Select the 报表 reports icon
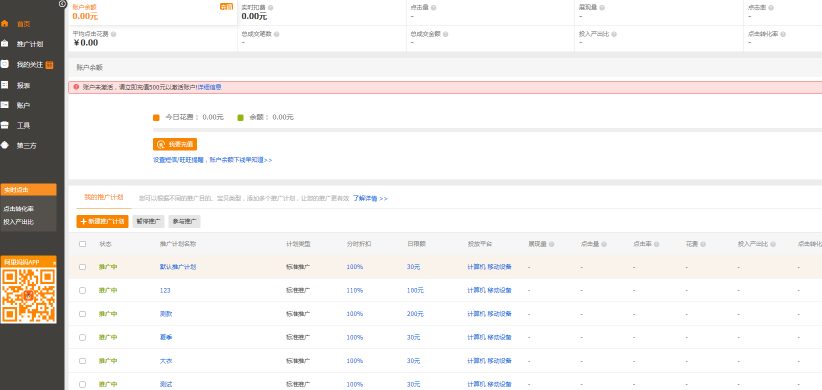The height and width of the screenshot is (390, 822). pyautogui.click(x=4, y=84)
